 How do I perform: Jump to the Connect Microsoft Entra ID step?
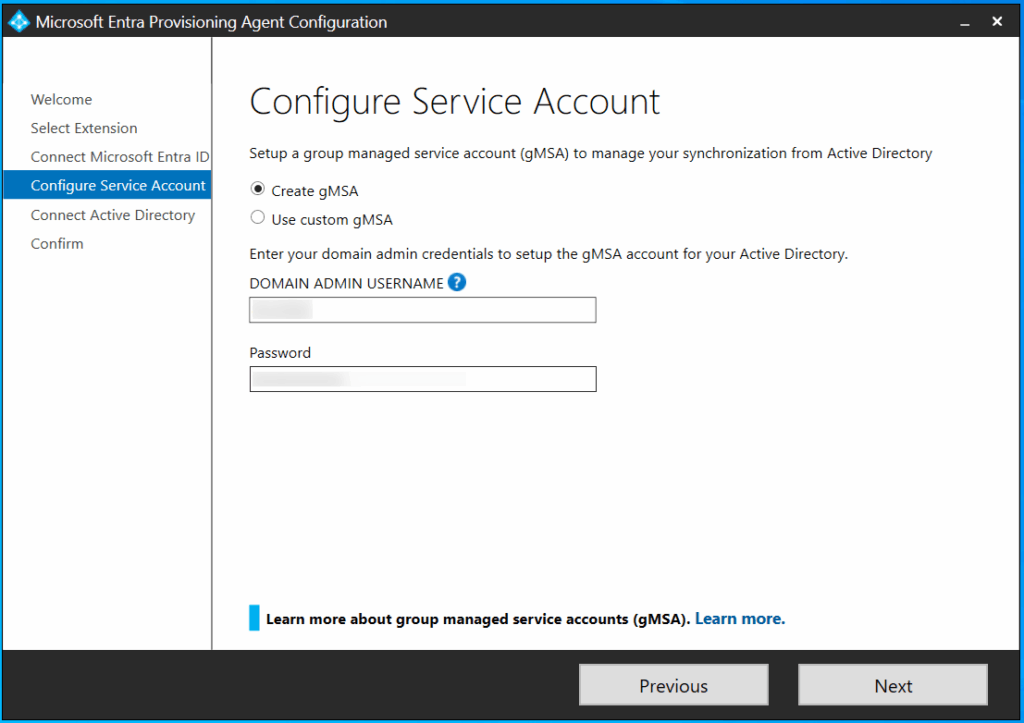pyautogui.click(x=119, y=157)
